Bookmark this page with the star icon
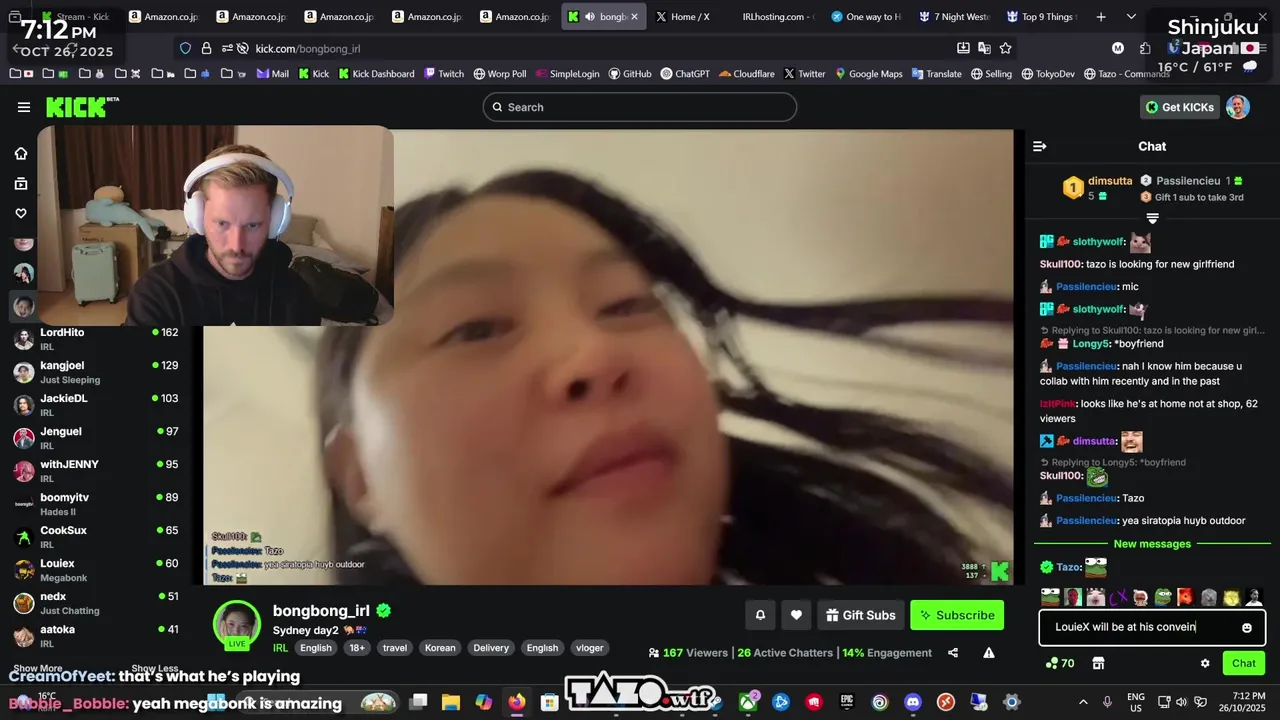 pos(1005,48)
